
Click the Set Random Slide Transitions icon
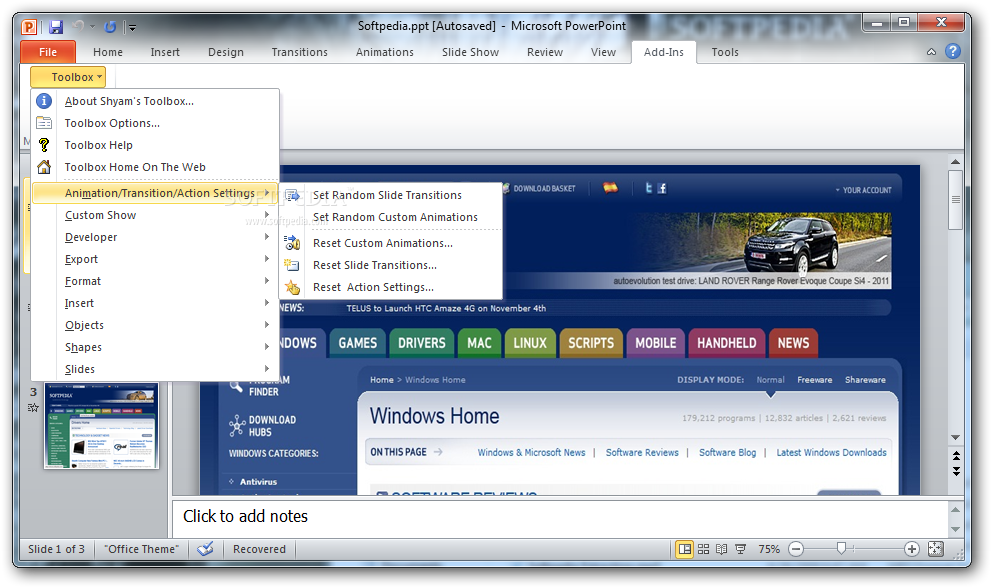pyautogui.click(x=292, y=195)
